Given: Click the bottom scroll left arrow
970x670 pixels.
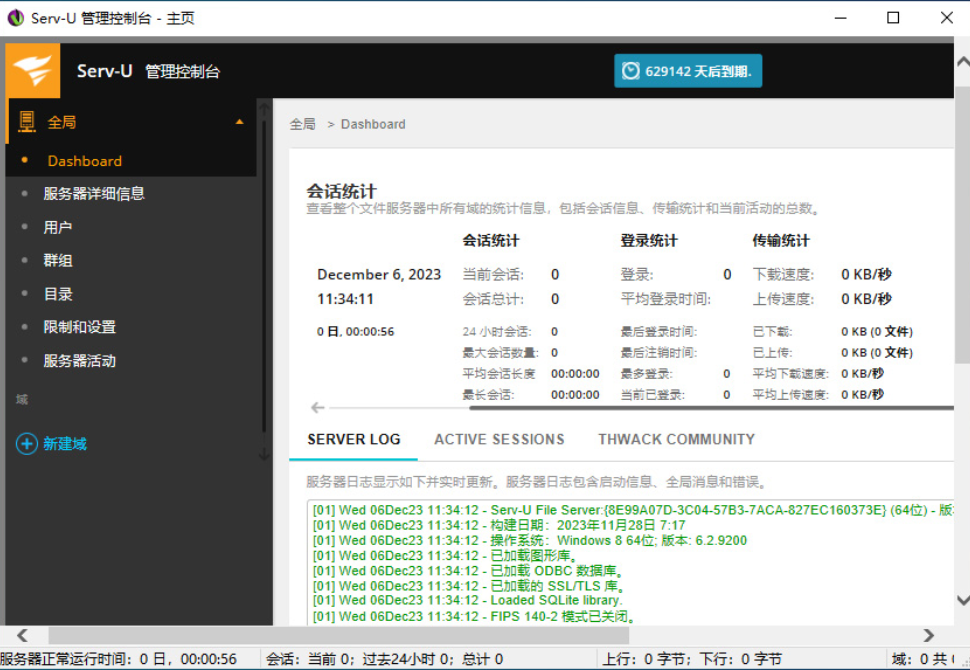Looking at the screenshot, I should coord(22,635).
